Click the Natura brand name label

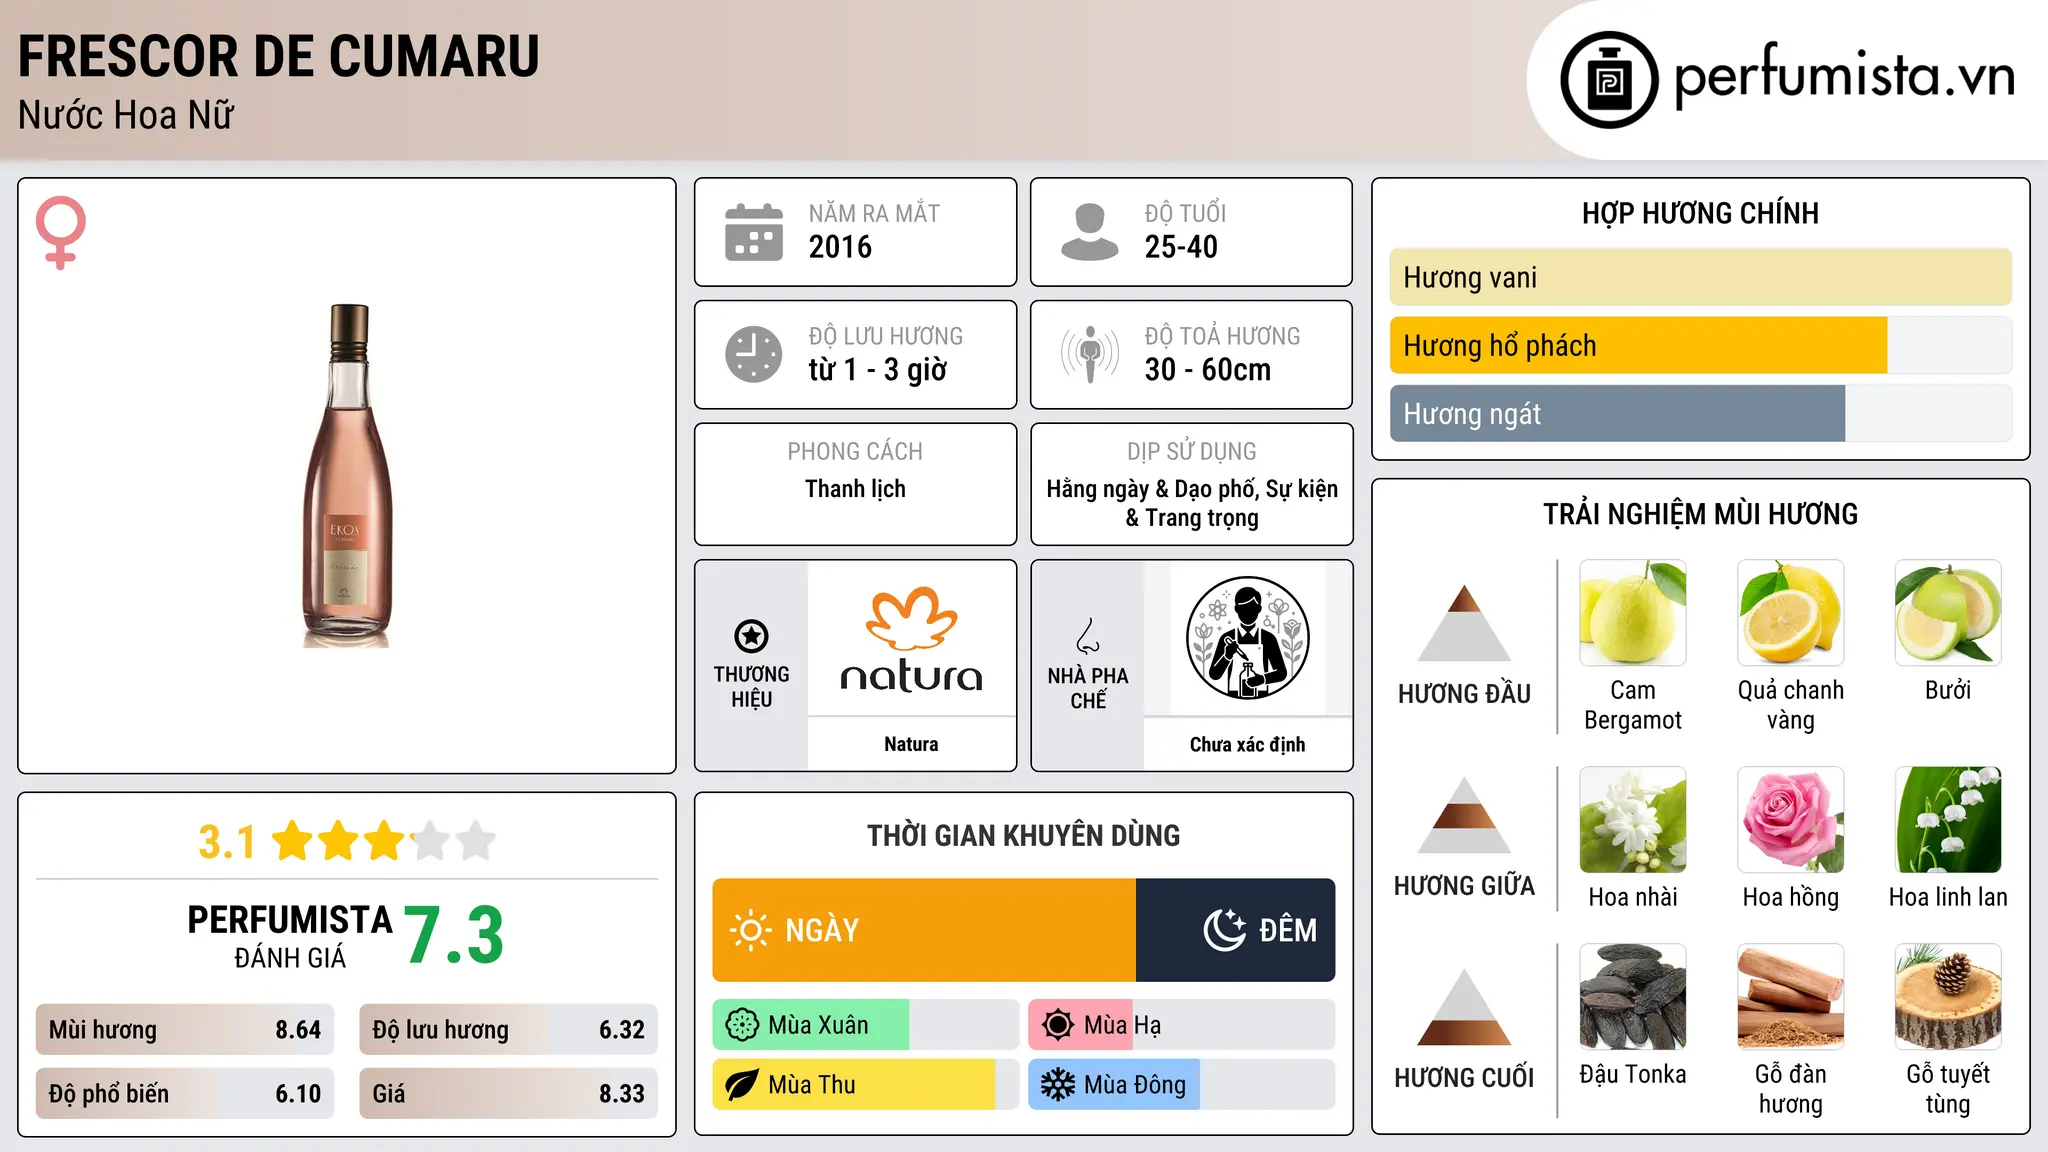point(911,744)
